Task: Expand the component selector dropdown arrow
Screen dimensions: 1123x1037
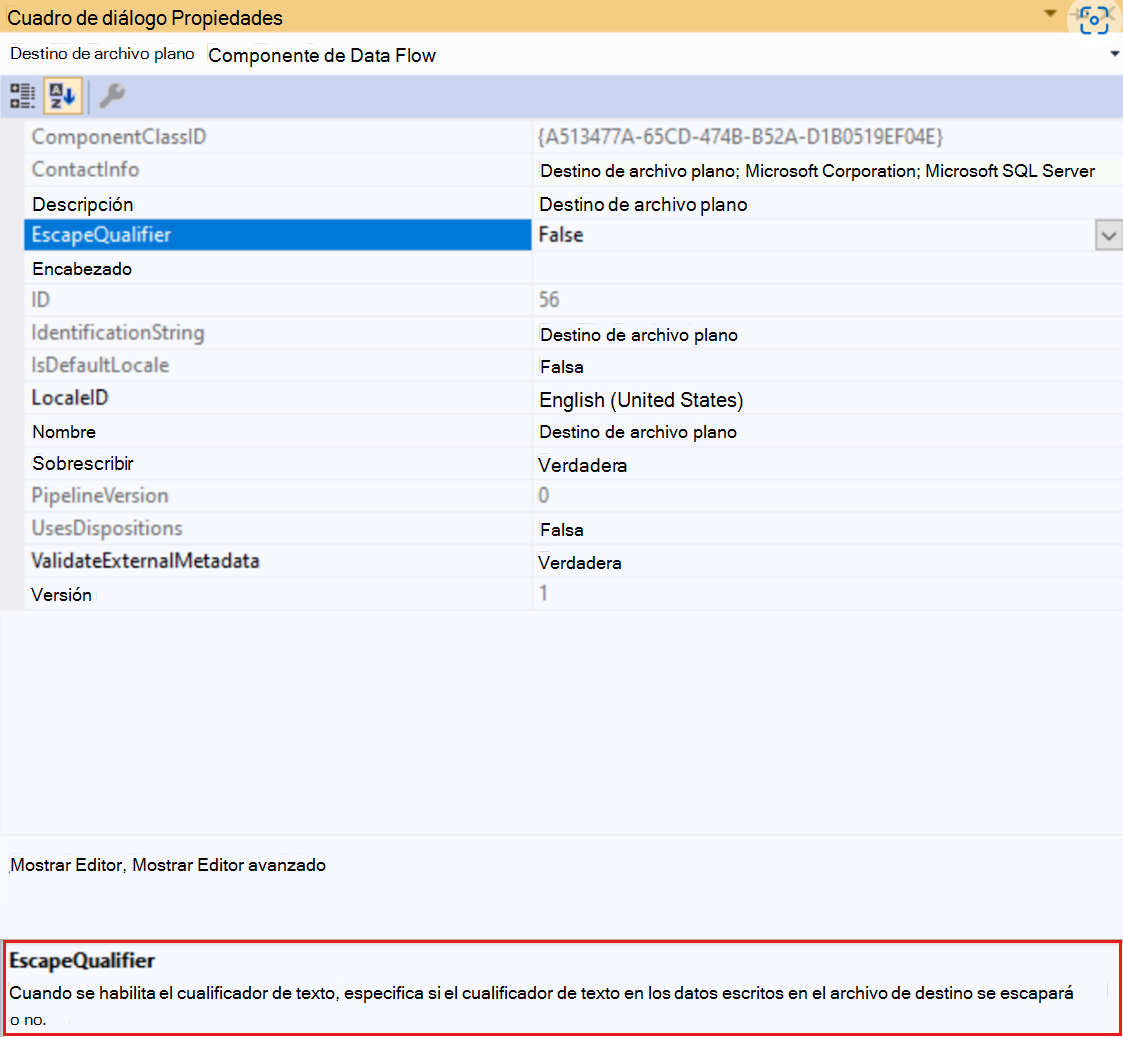Action: pos(1114,54)
